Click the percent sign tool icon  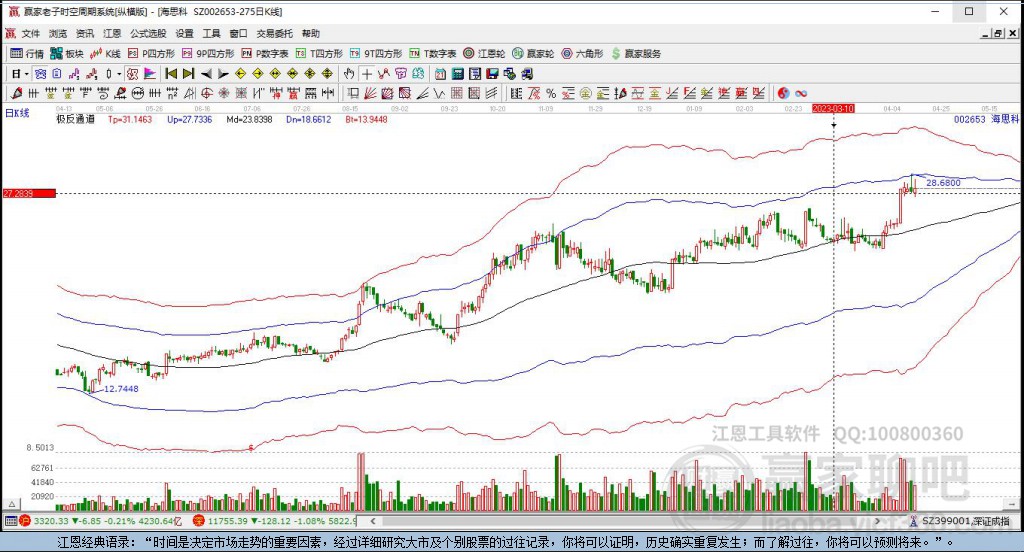[551, 93]
